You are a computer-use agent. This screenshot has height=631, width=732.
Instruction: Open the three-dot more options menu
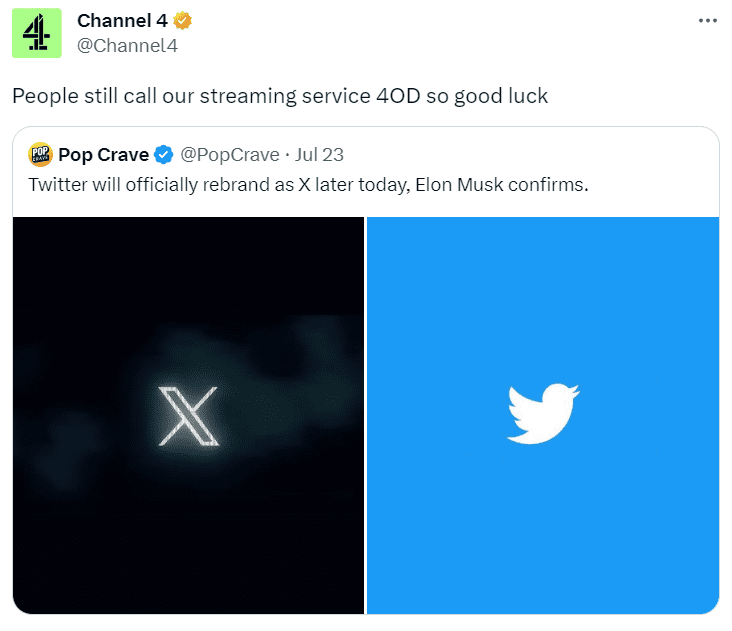coord(708,21)
